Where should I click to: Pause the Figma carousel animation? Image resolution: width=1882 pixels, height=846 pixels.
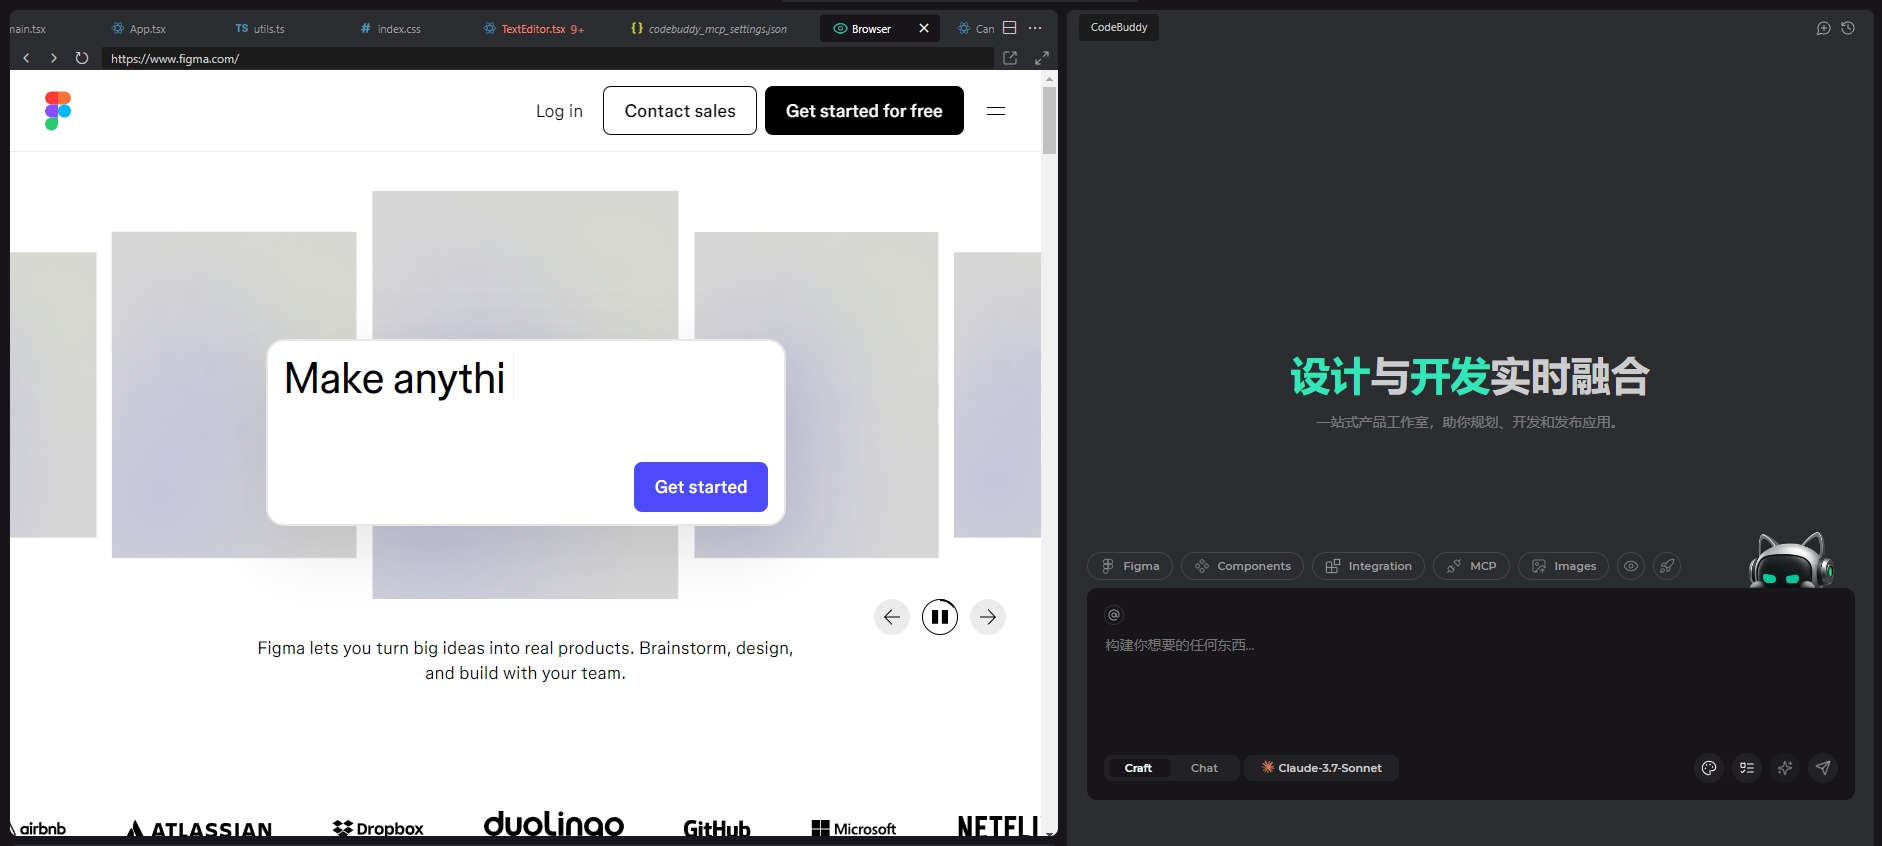tap(940, 617)
